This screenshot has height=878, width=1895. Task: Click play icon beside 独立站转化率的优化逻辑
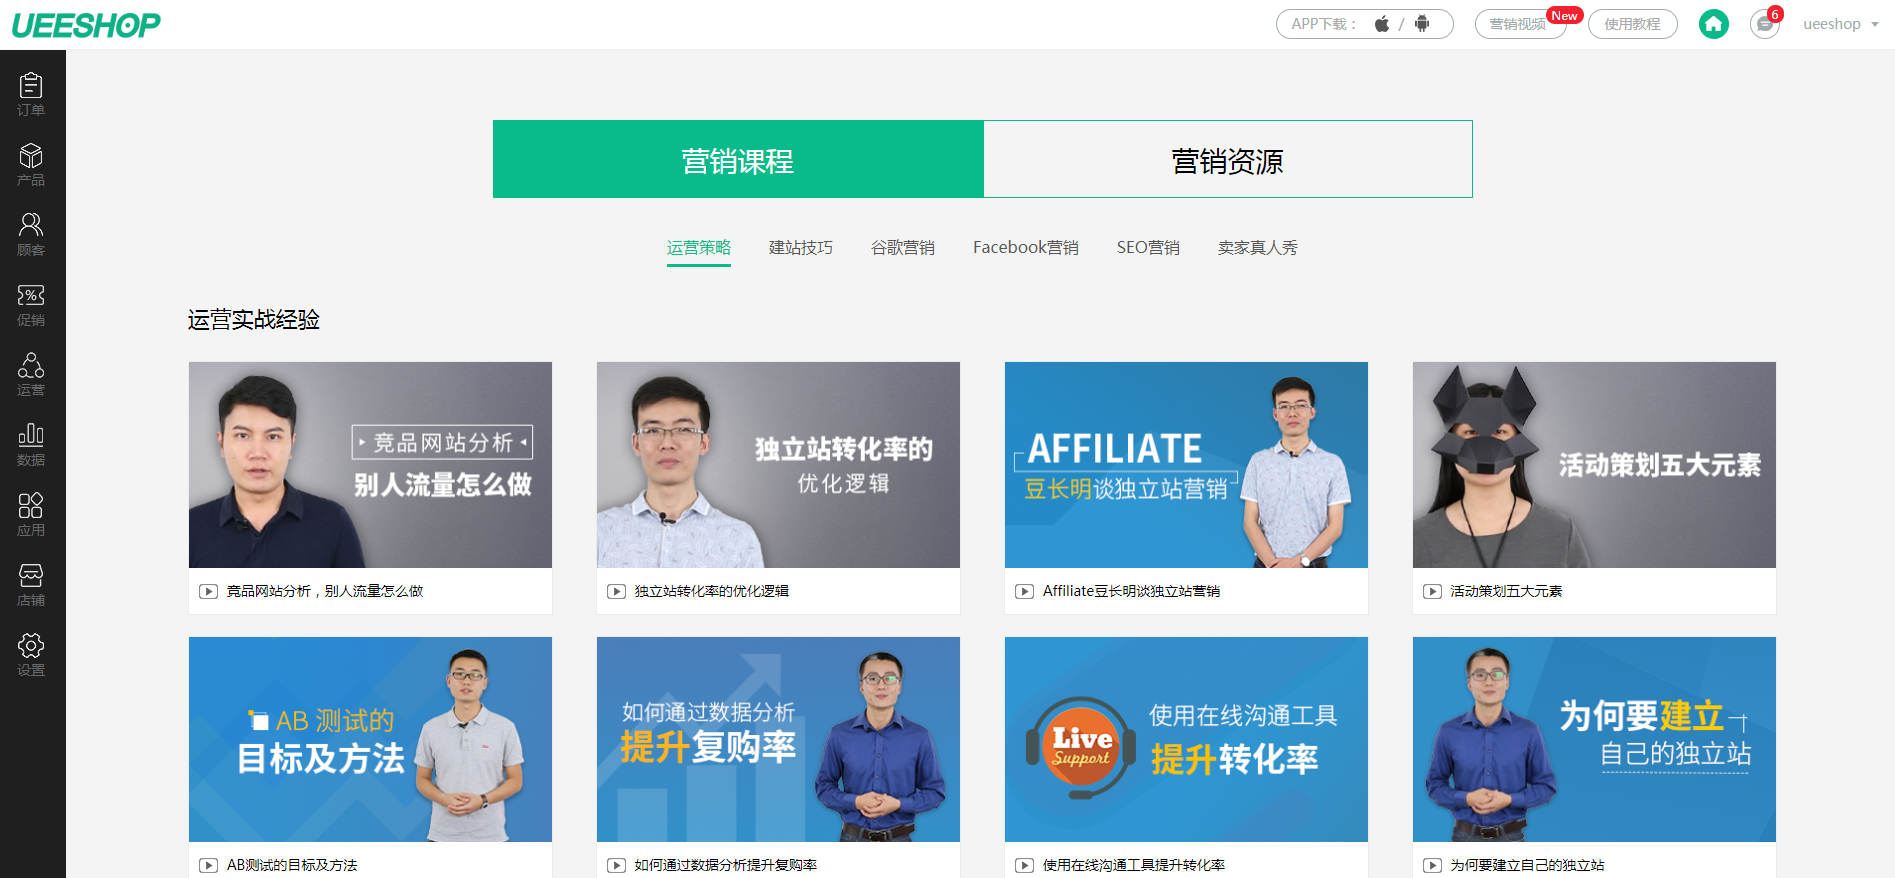(x=617, y=591)
